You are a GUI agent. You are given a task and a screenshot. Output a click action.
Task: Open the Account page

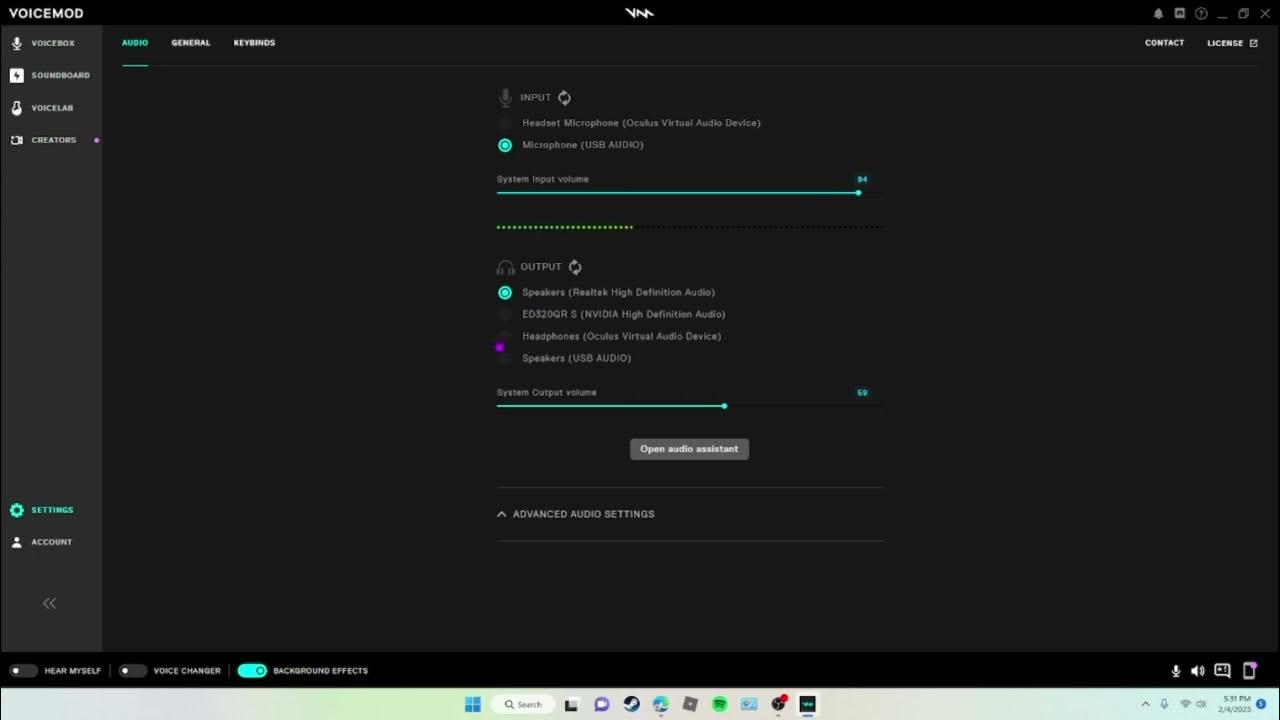point(42,542)
